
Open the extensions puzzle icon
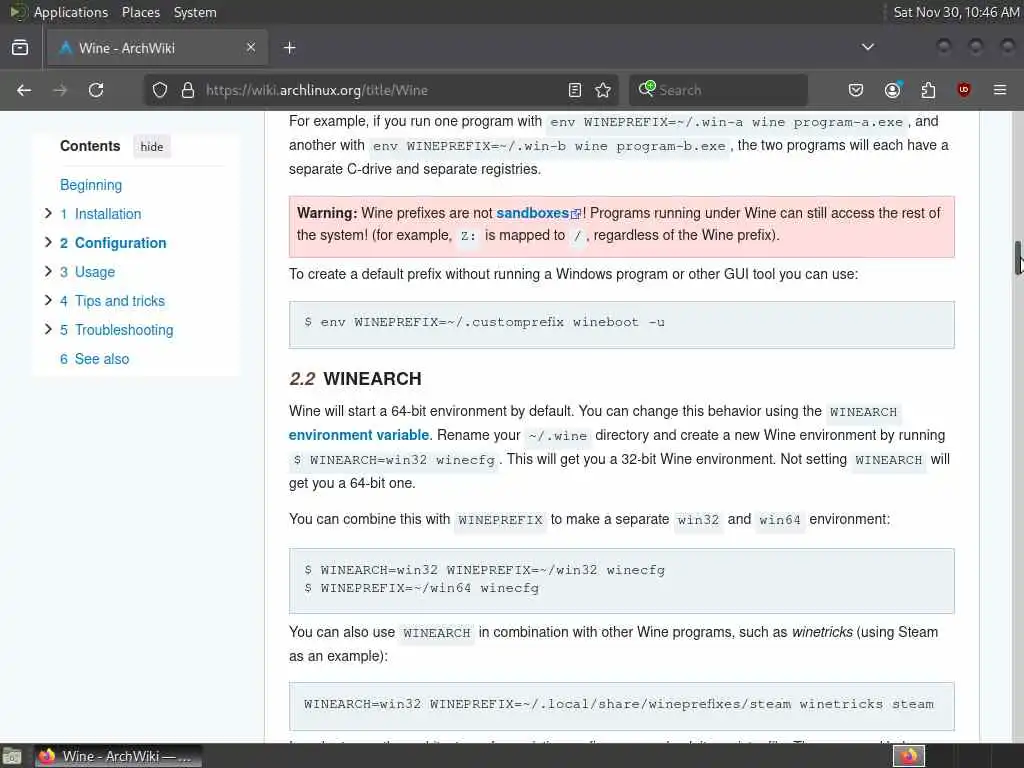coord(928,90)
